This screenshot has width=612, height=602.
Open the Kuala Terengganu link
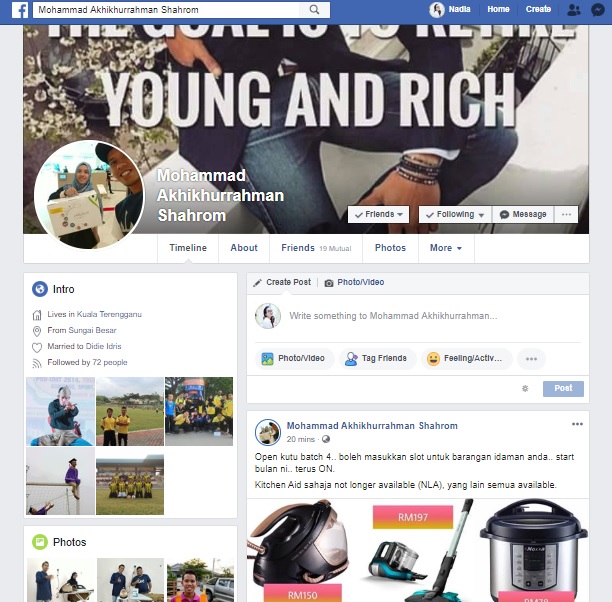tap(109, 314)
